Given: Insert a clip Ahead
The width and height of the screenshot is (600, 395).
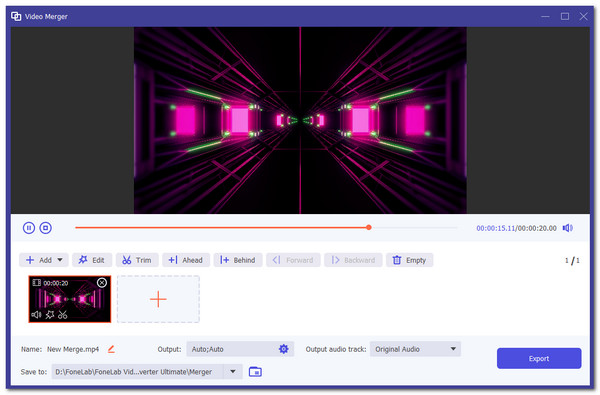Looking at the screenshot, I should coord(186,260).
